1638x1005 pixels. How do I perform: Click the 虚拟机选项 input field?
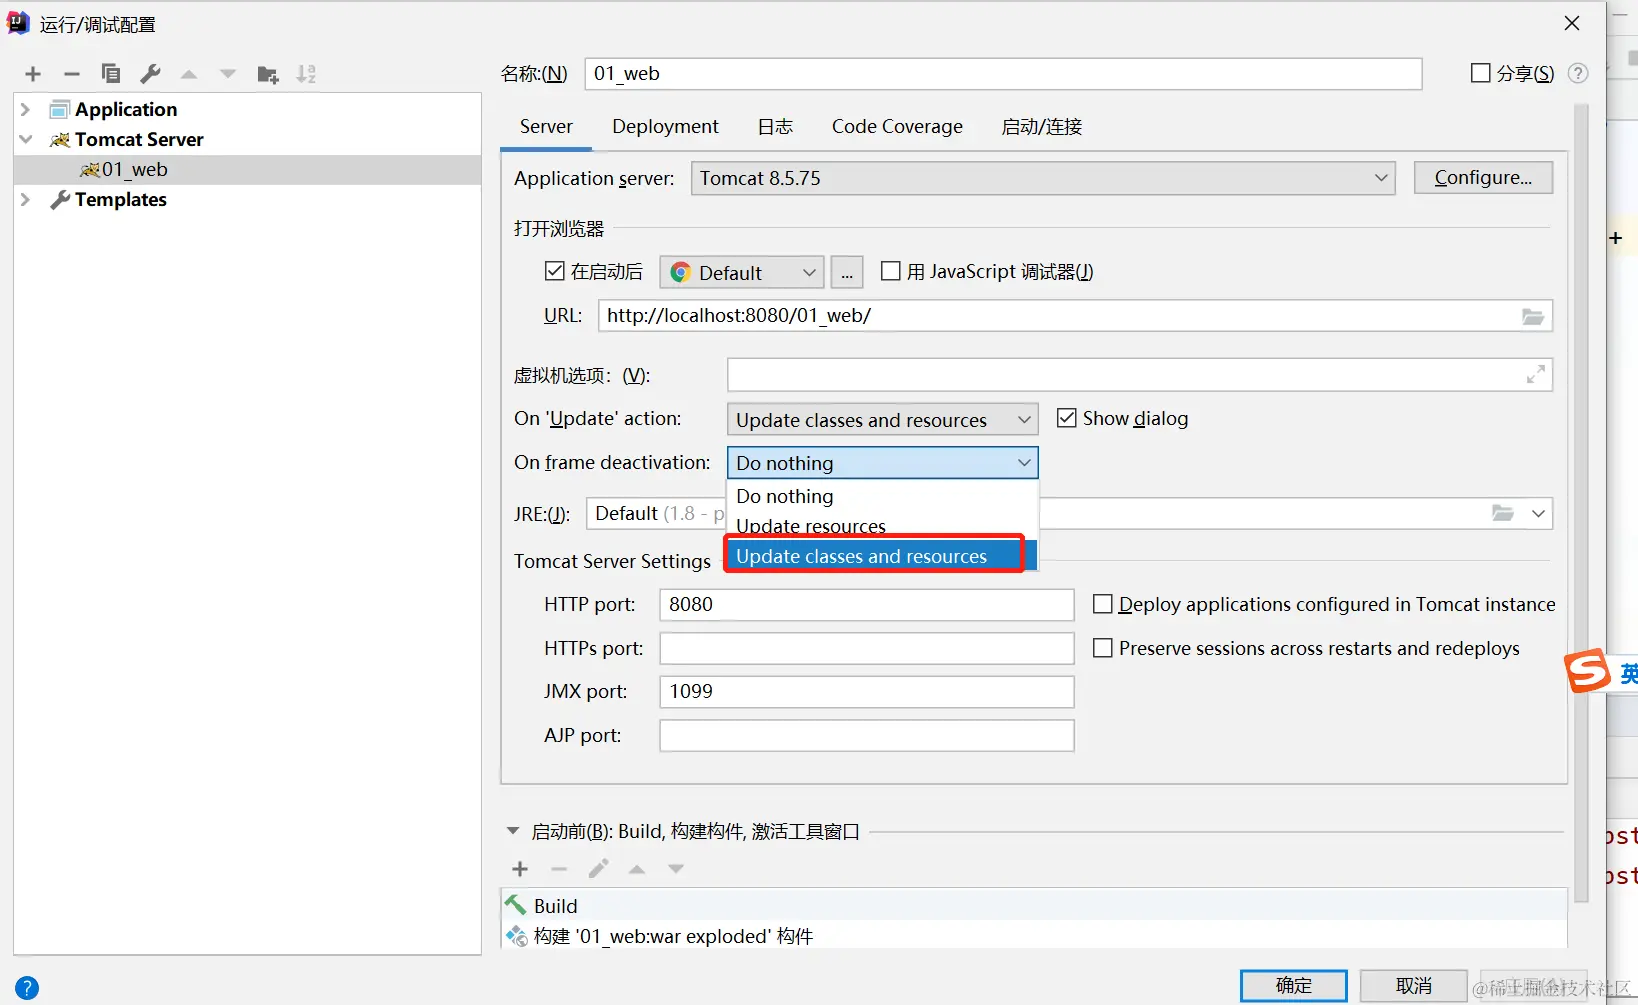click(x=1140, y=375)
